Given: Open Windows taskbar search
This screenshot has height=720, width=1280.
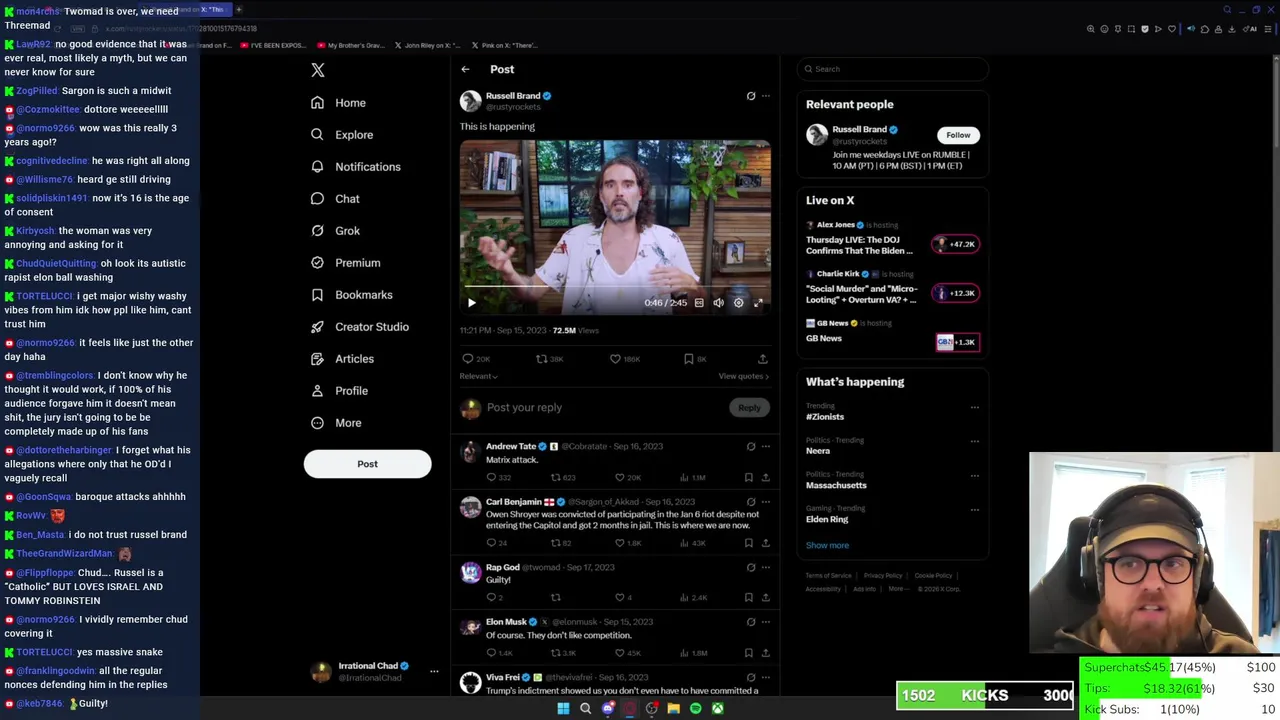Looking at the screenshot, I should pos(585,709).
